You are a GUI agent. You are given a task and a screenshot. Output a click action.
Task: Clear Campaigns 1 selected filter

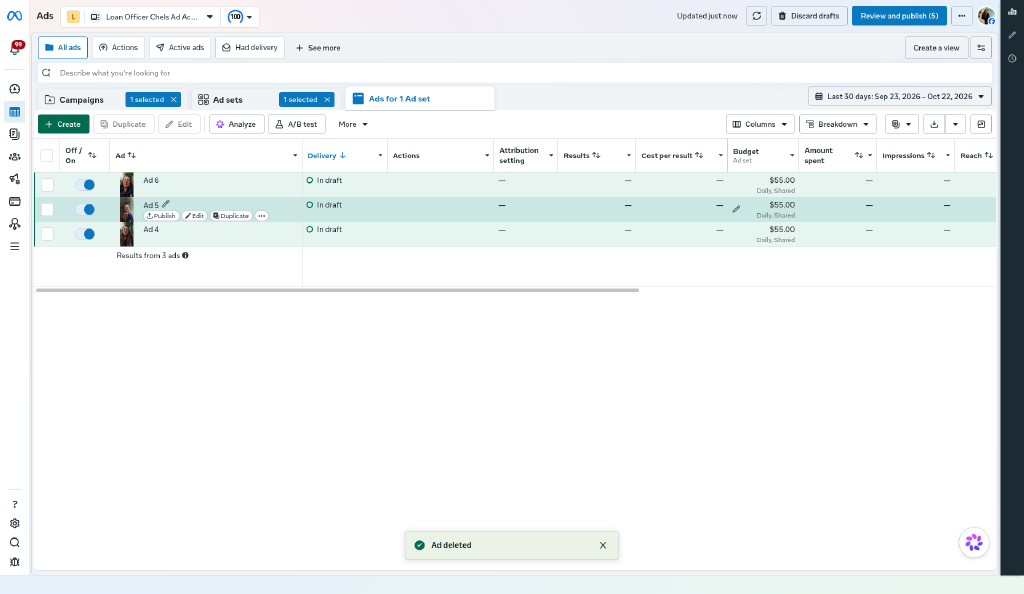point(173,99)
